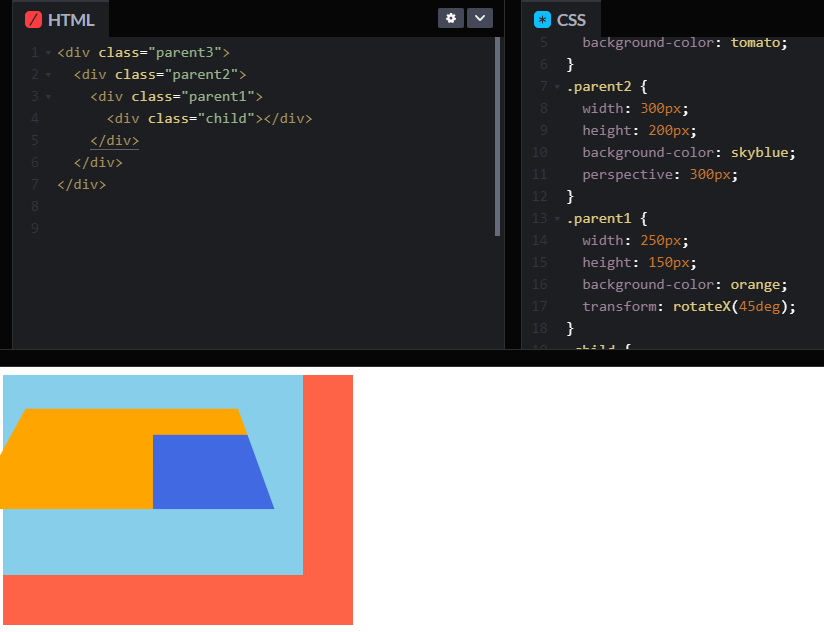
Task: Select the HTML panel tab
Action: pos(60,19)
